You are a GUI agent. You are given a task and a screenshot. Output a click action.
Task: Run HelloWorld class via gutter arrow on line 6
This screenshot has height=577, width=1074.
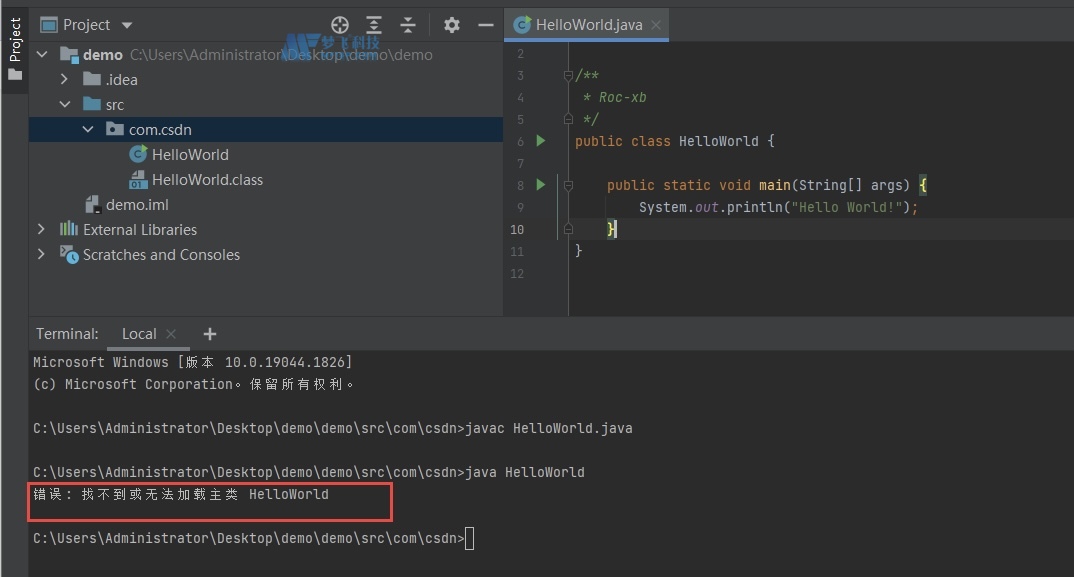tap(541, 141)
